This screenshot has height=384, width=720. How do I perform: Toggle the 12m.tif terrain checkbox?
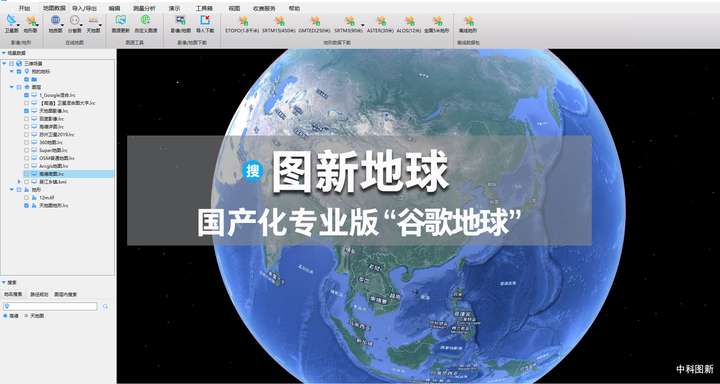click(x=27, y=198)
